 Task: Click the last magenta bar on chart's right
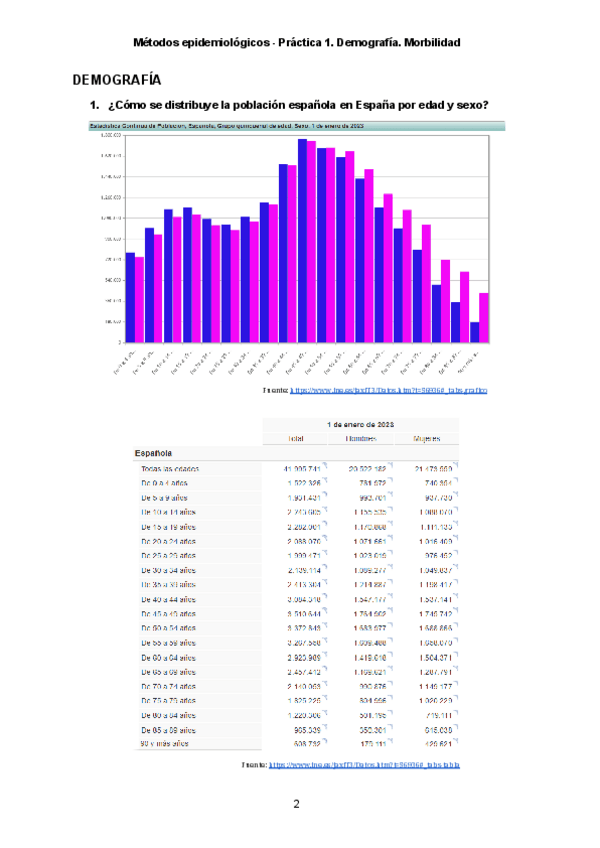485,318
